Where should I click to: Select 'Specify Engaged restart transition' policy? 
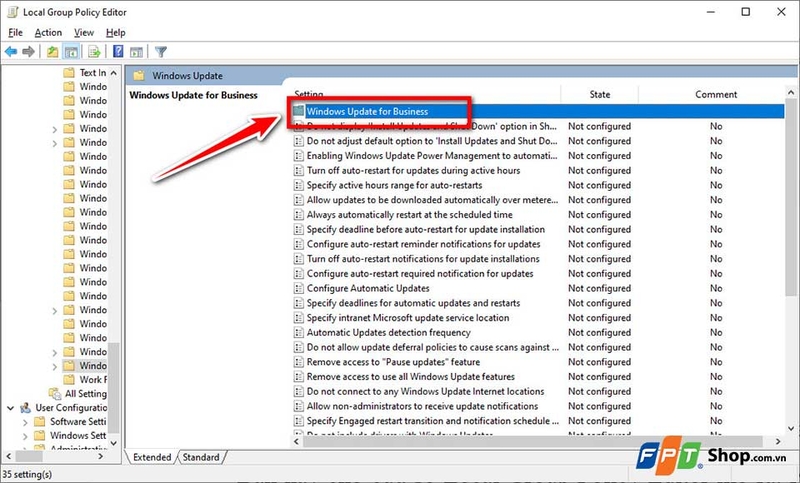click(433, 421)
